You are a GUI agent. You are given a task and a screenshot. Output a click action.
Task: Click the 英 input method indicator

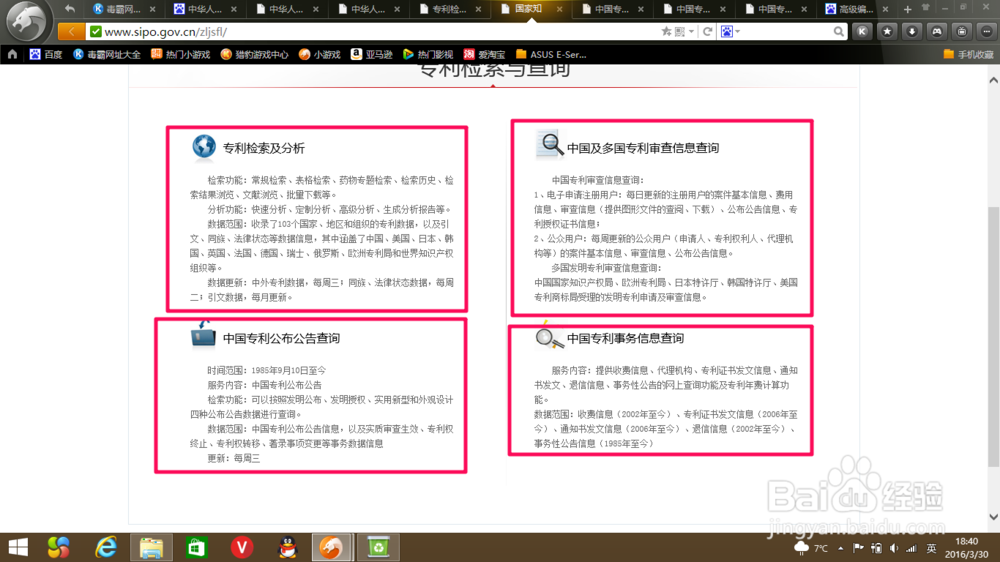pyautogui.click(x=931, y=548)
